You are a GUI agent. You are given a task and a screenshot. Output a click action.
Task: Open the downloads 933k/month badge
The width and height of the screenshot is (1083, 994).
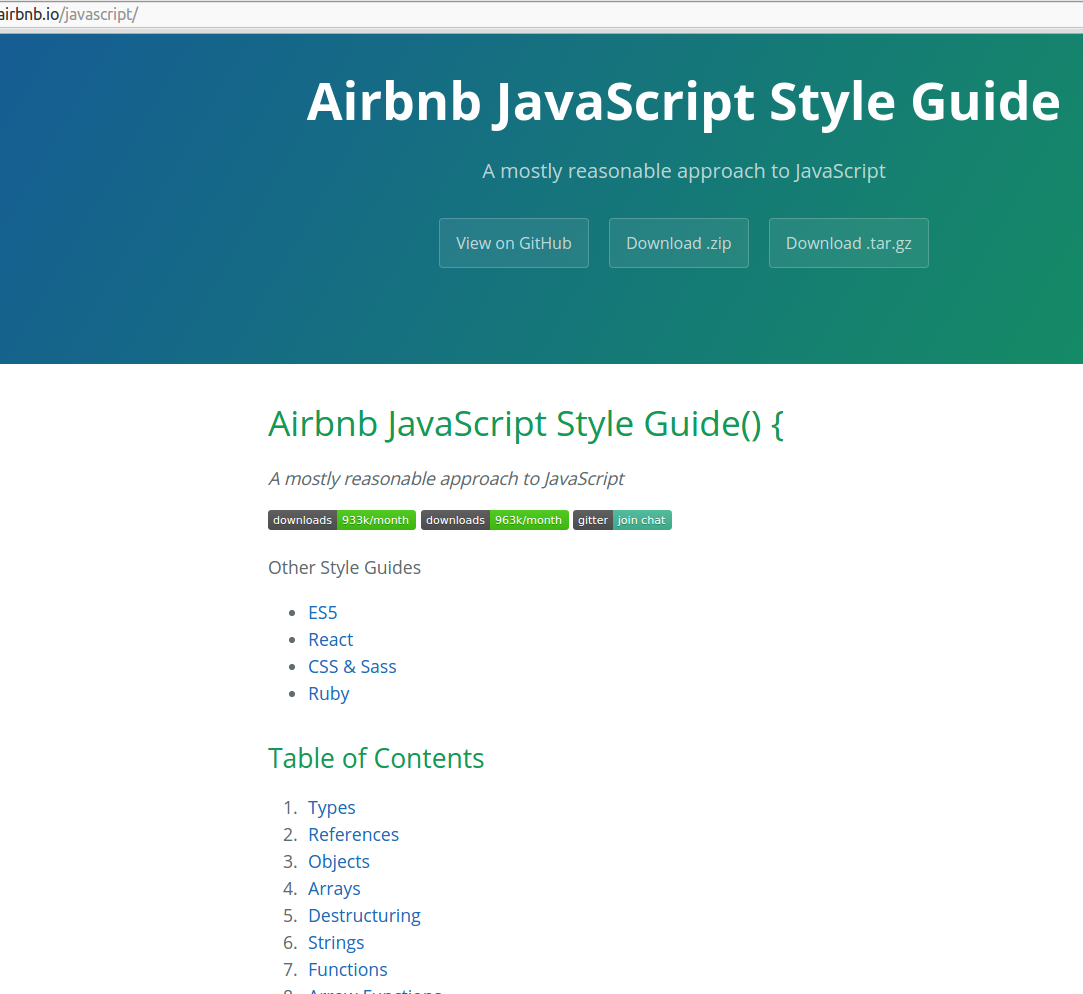(342, 520)
